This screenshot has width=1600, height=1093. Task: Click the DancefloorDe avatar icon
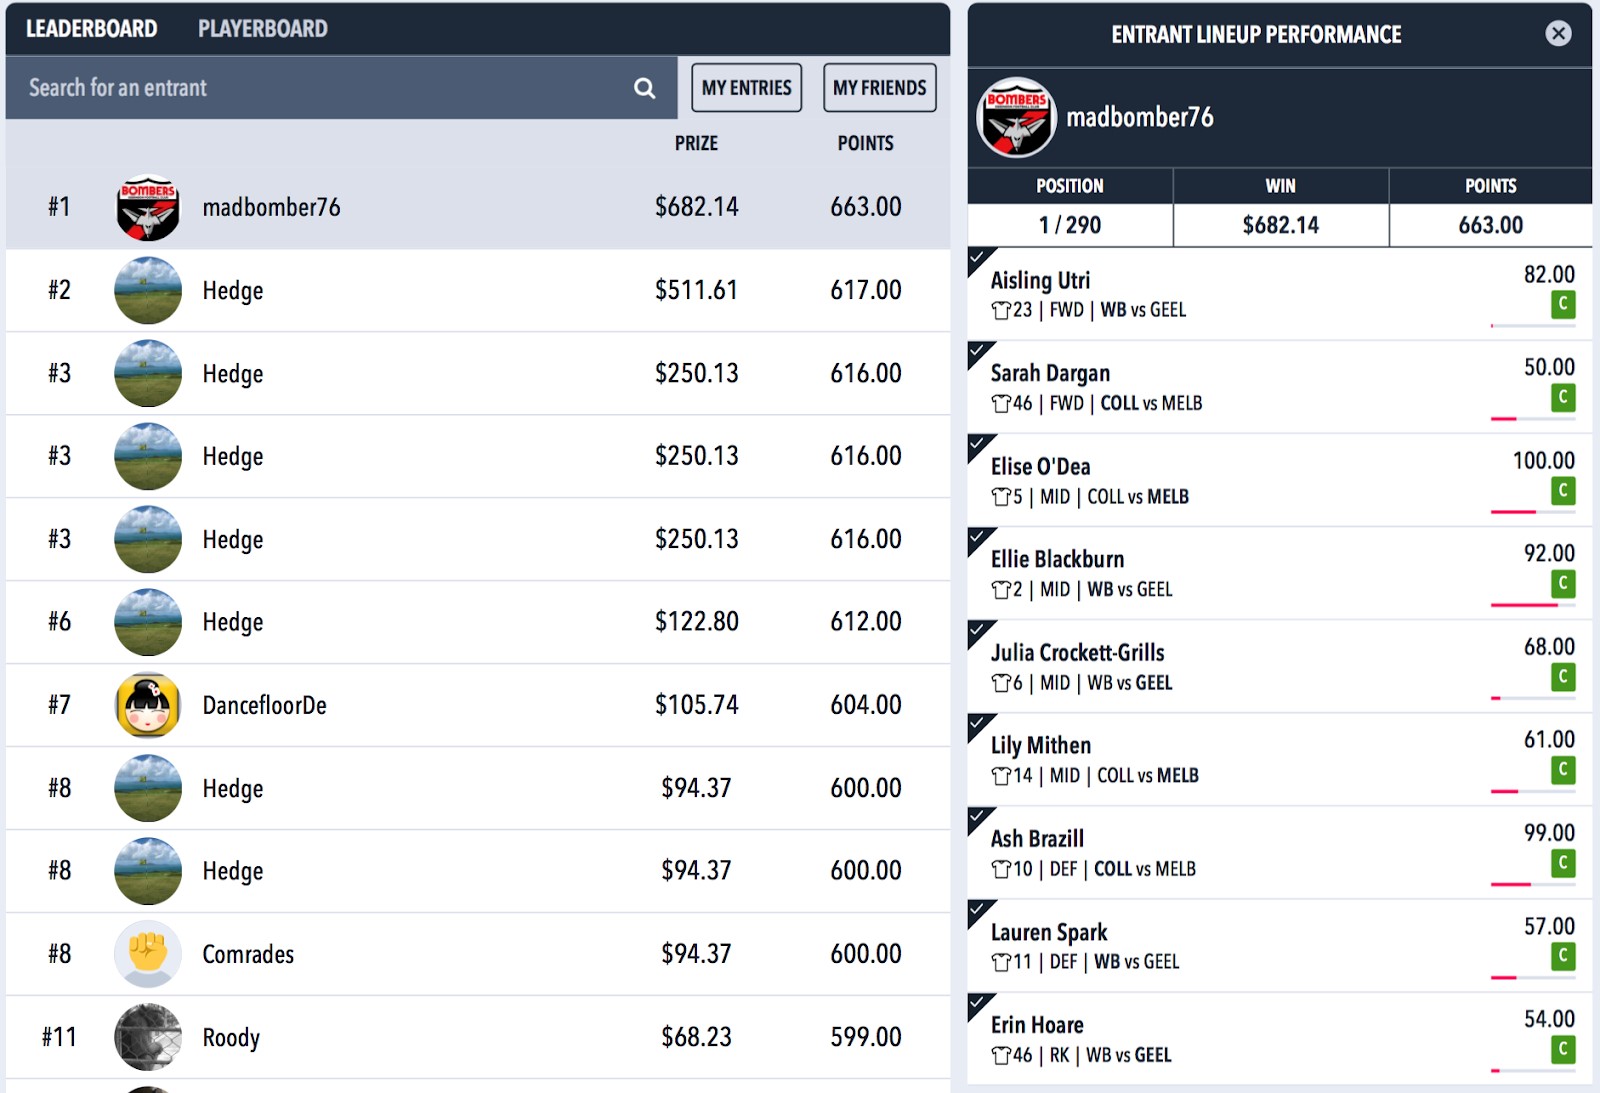click(148, 705)
